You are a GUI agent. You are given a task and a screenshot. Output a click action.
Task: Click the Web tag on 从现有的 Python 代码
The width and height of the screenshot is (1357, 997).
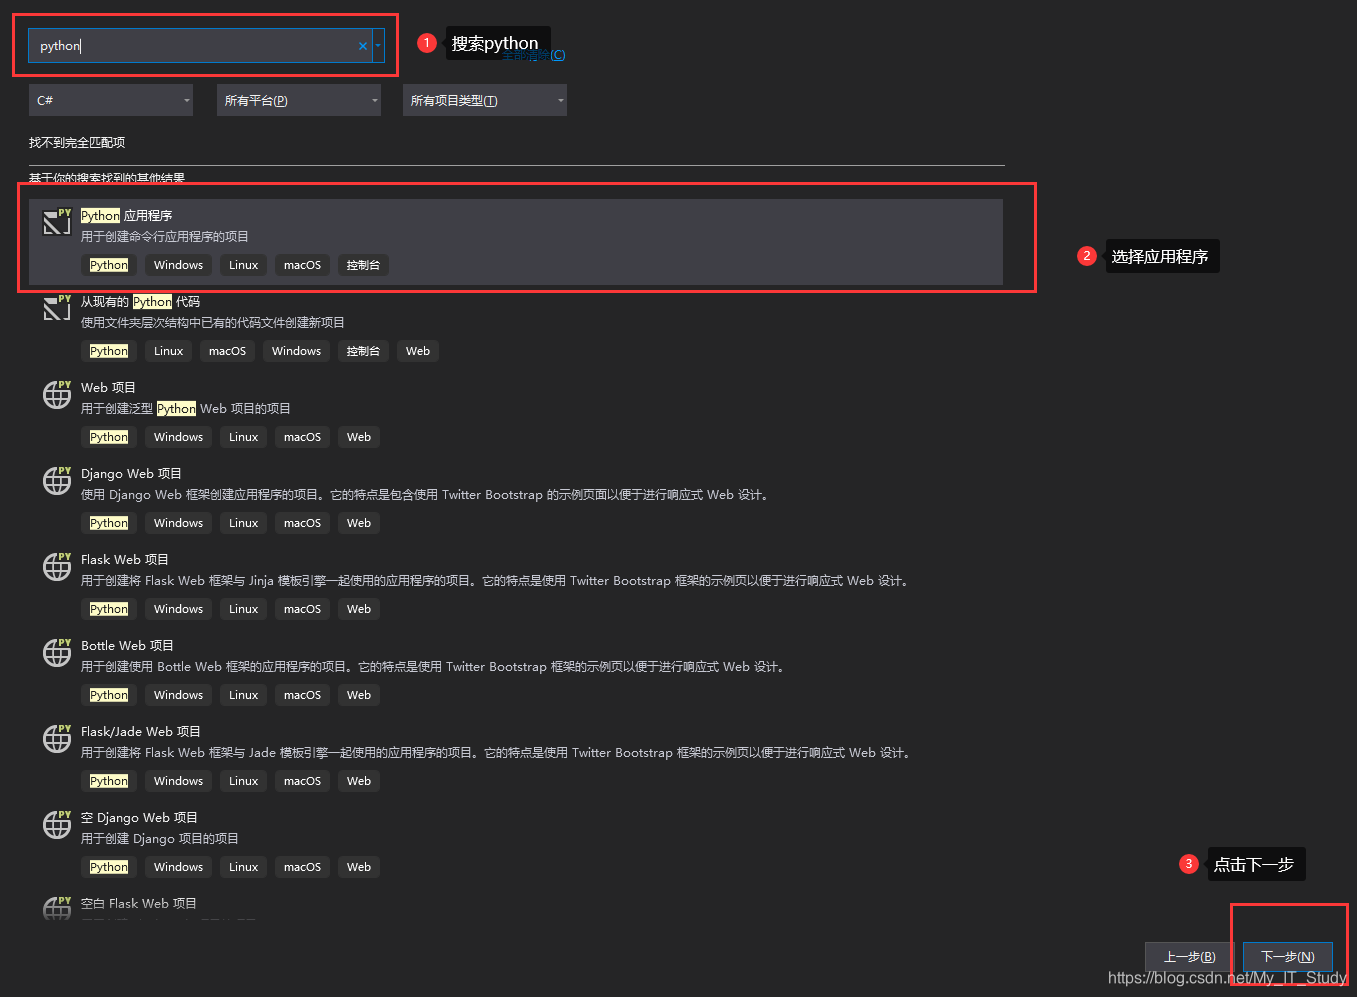tap(418, 351)
